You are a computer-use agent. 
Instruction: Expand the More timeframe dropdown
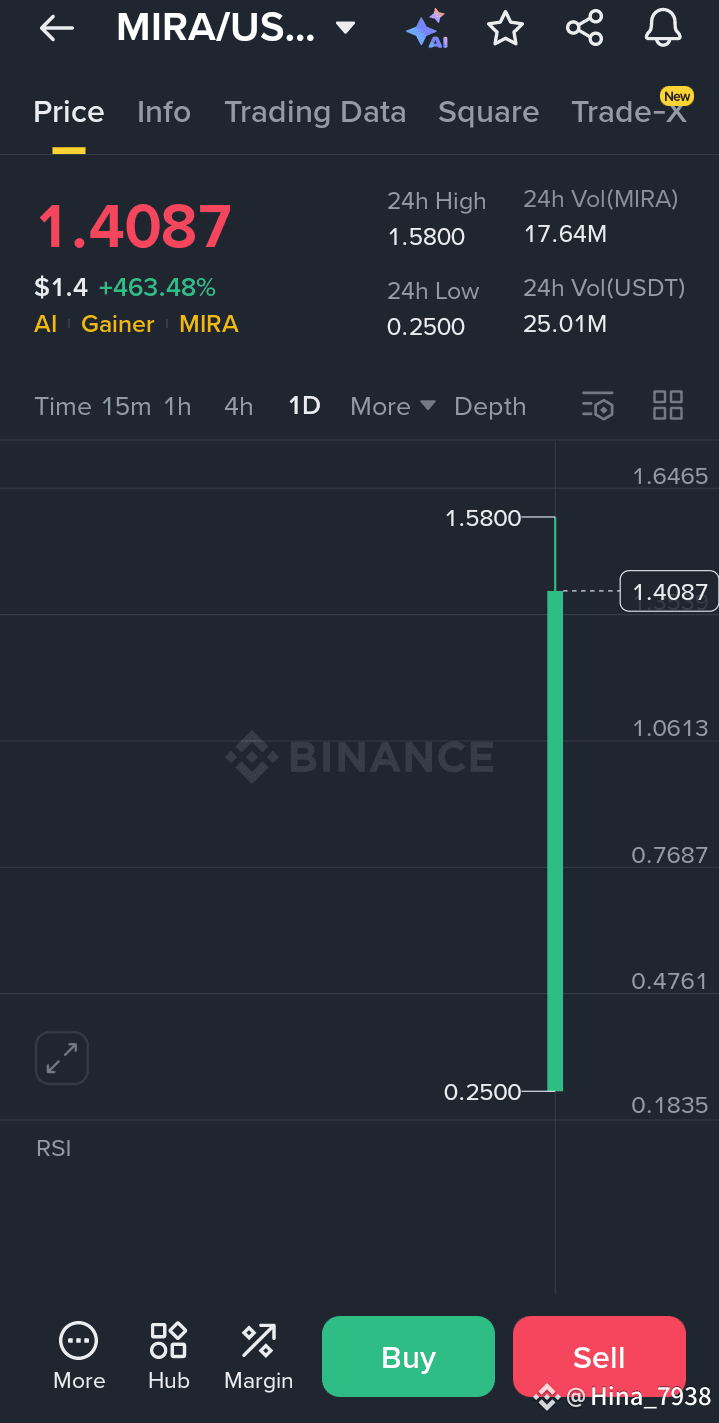point(393,406)
